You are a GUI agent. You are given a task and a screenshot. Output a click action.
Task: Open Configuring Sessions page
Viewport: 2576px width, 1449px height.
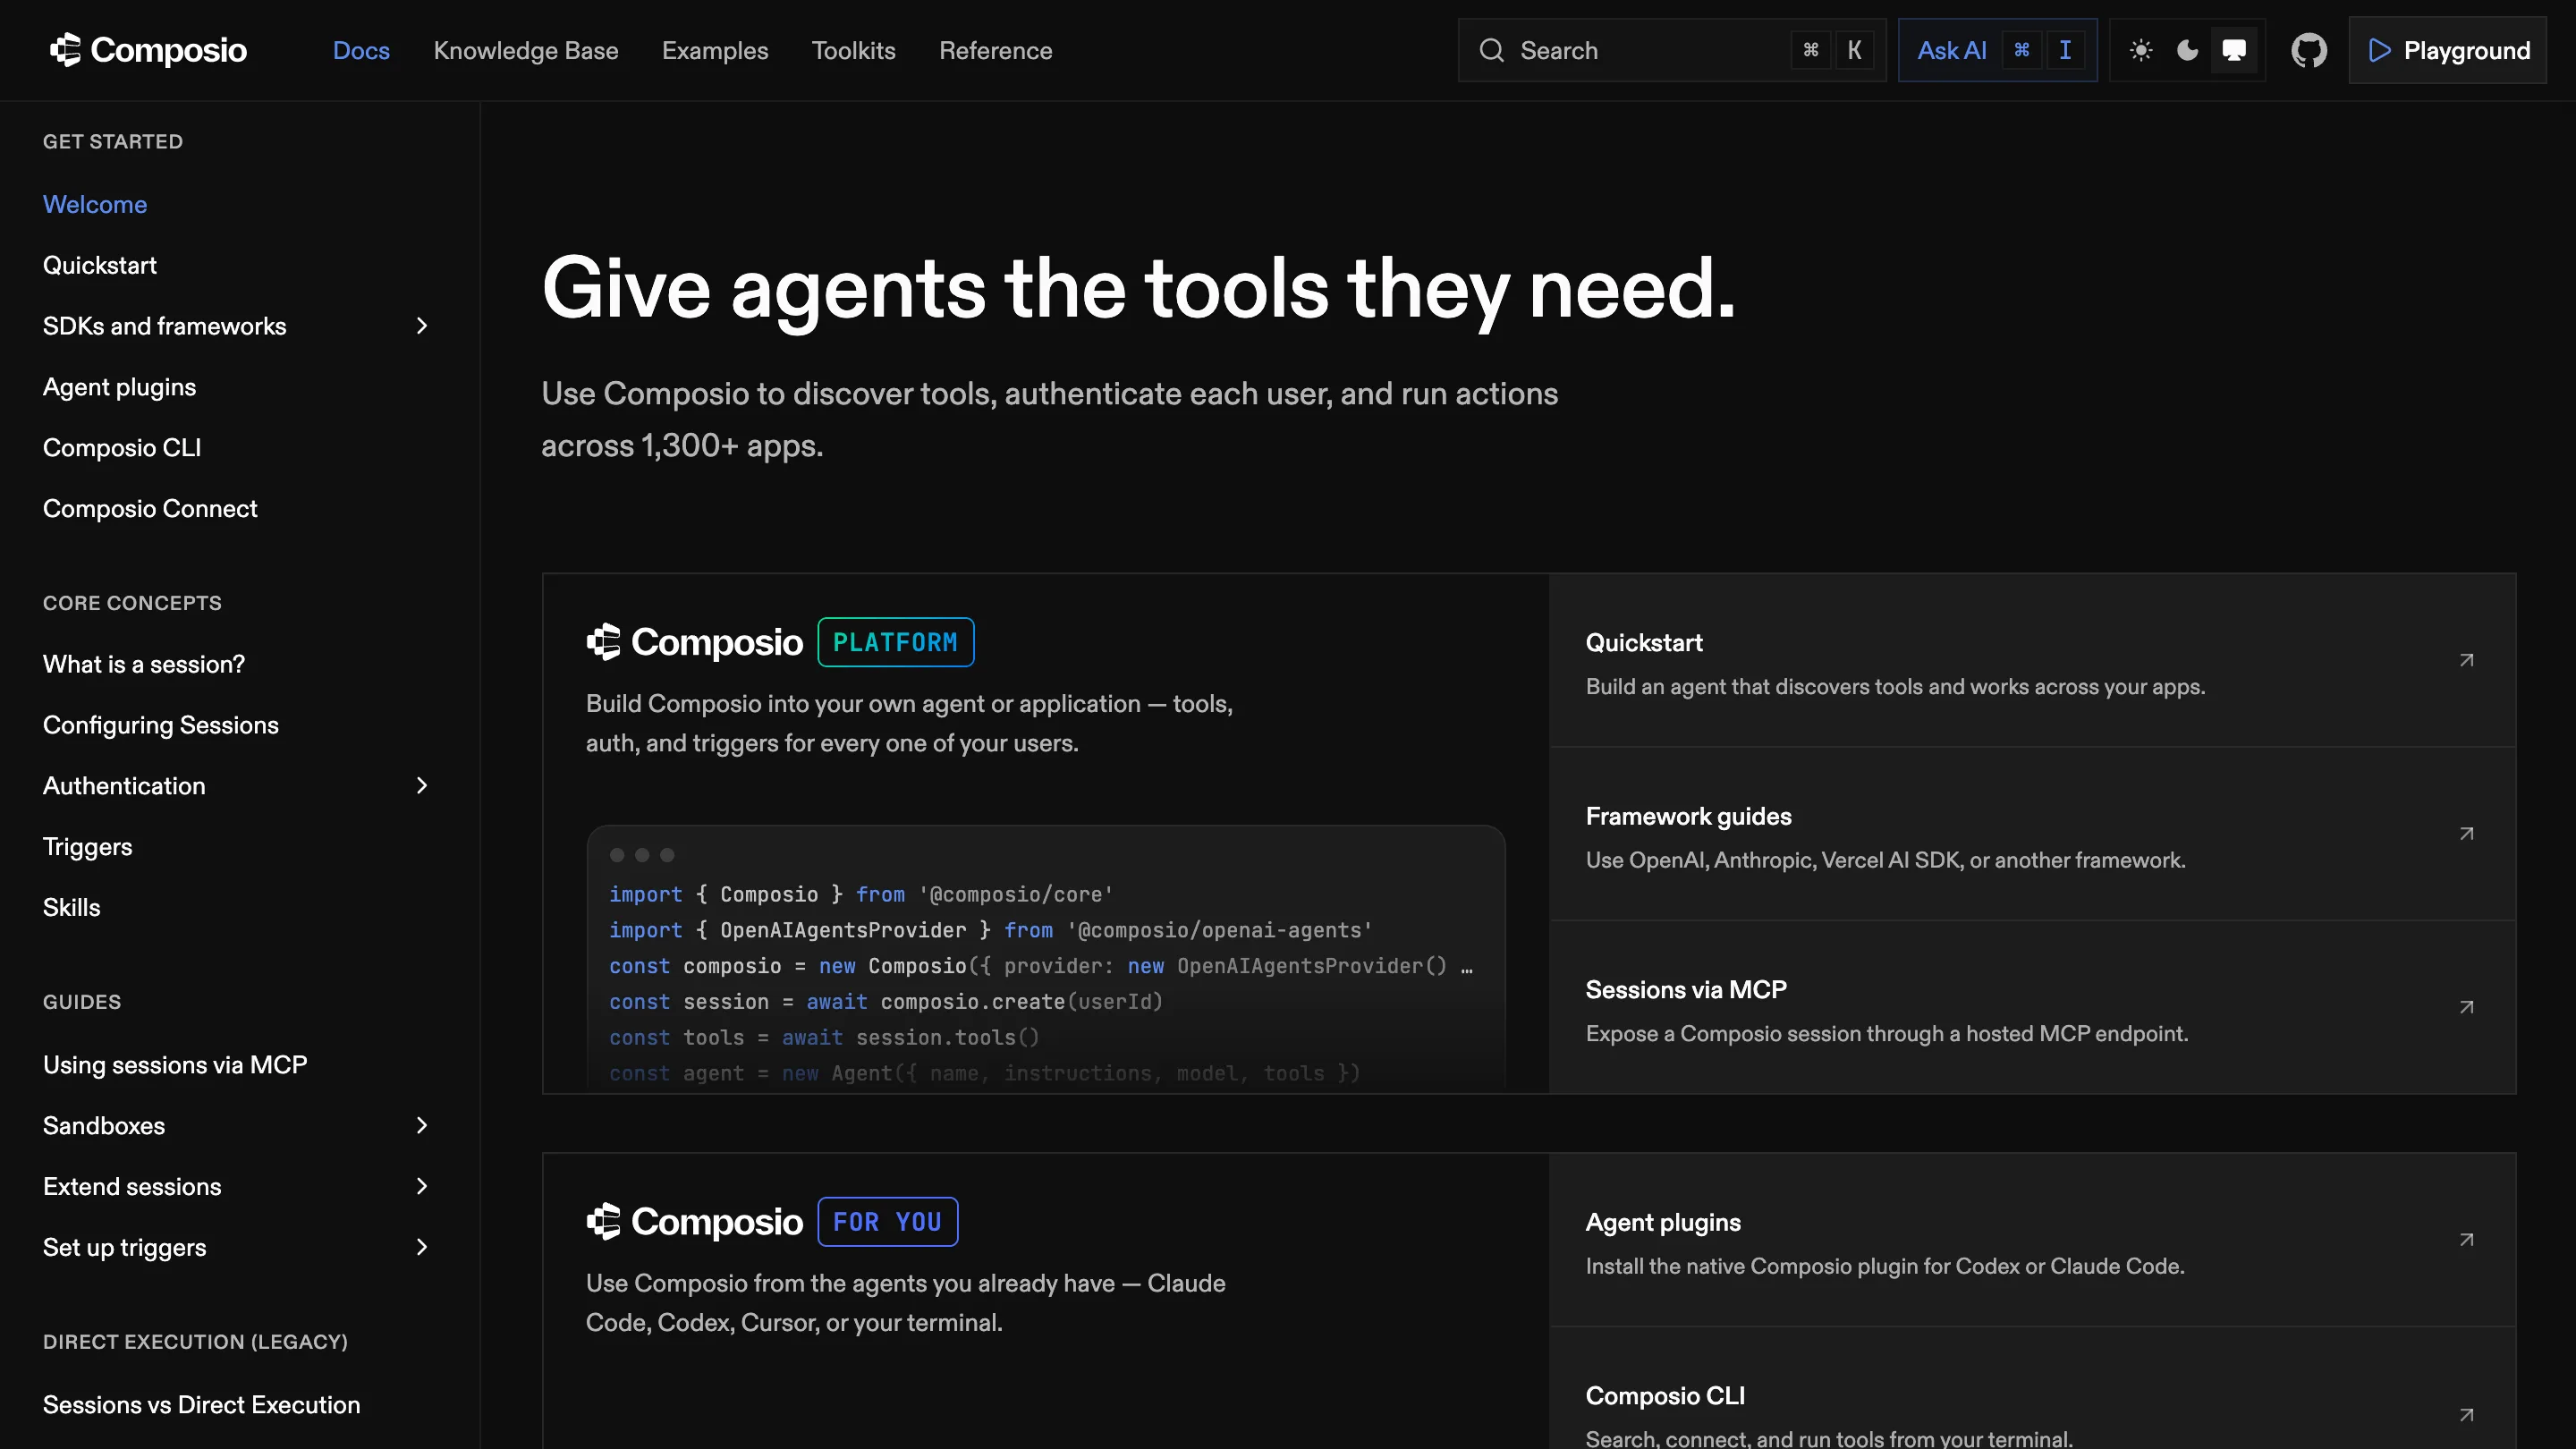tap(161, 725)
